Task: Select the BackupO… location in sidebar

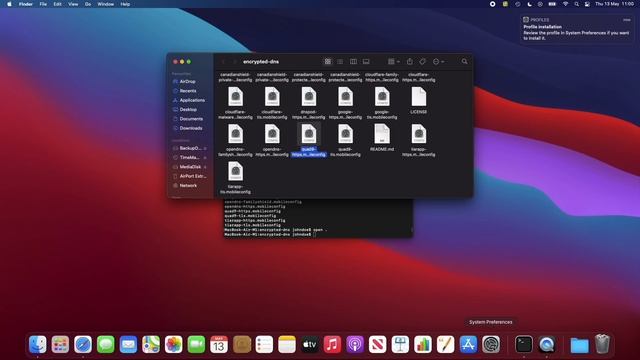Action: [191, 148]
